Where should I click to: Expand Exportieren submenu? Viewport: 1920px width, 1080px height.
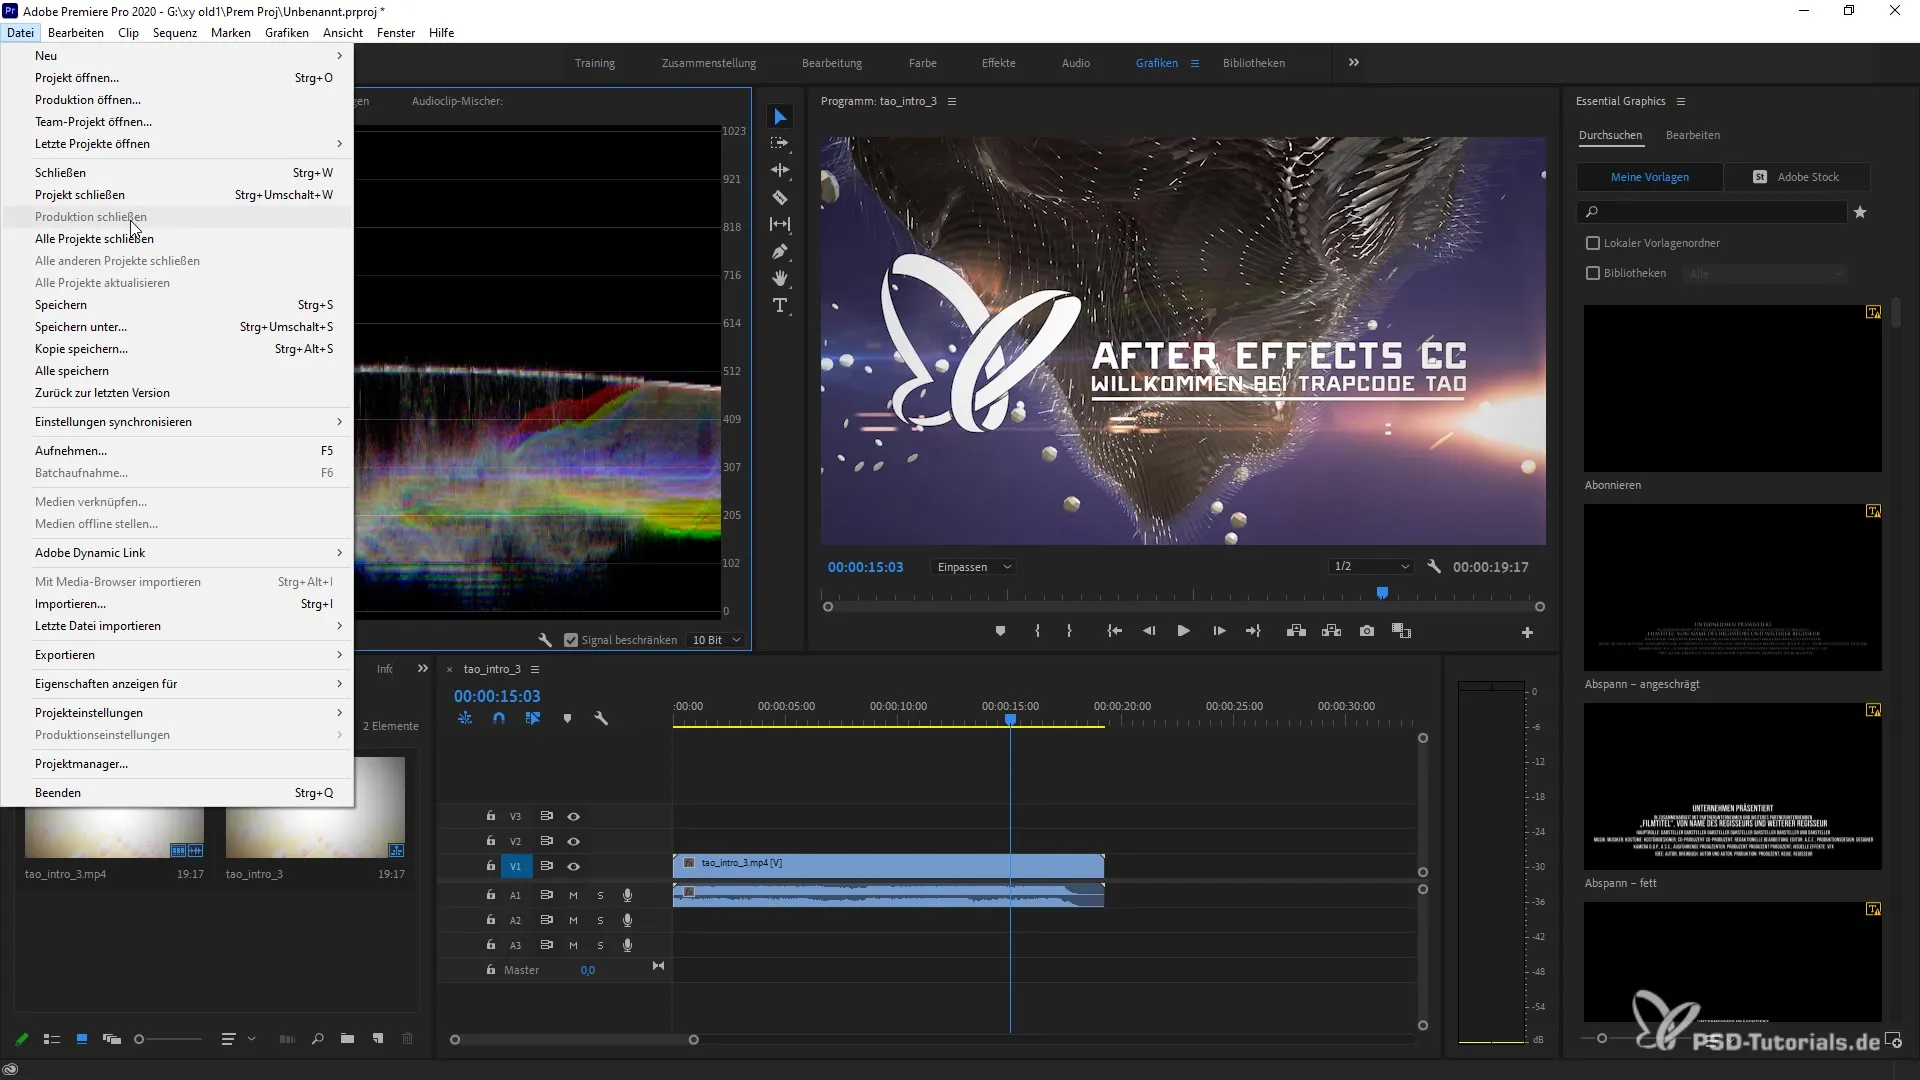pyautogui.click(x=188, y=655)
